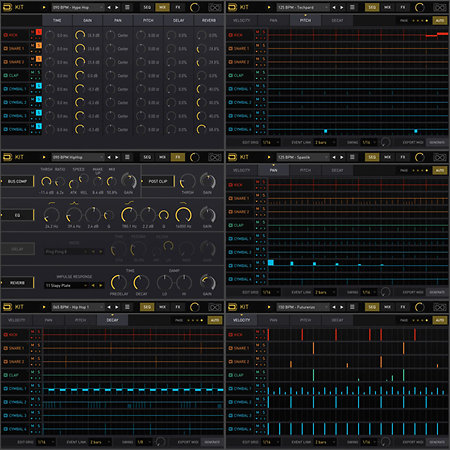
Task: Click the KIT logo in the mixer panel
Action: 13,7
